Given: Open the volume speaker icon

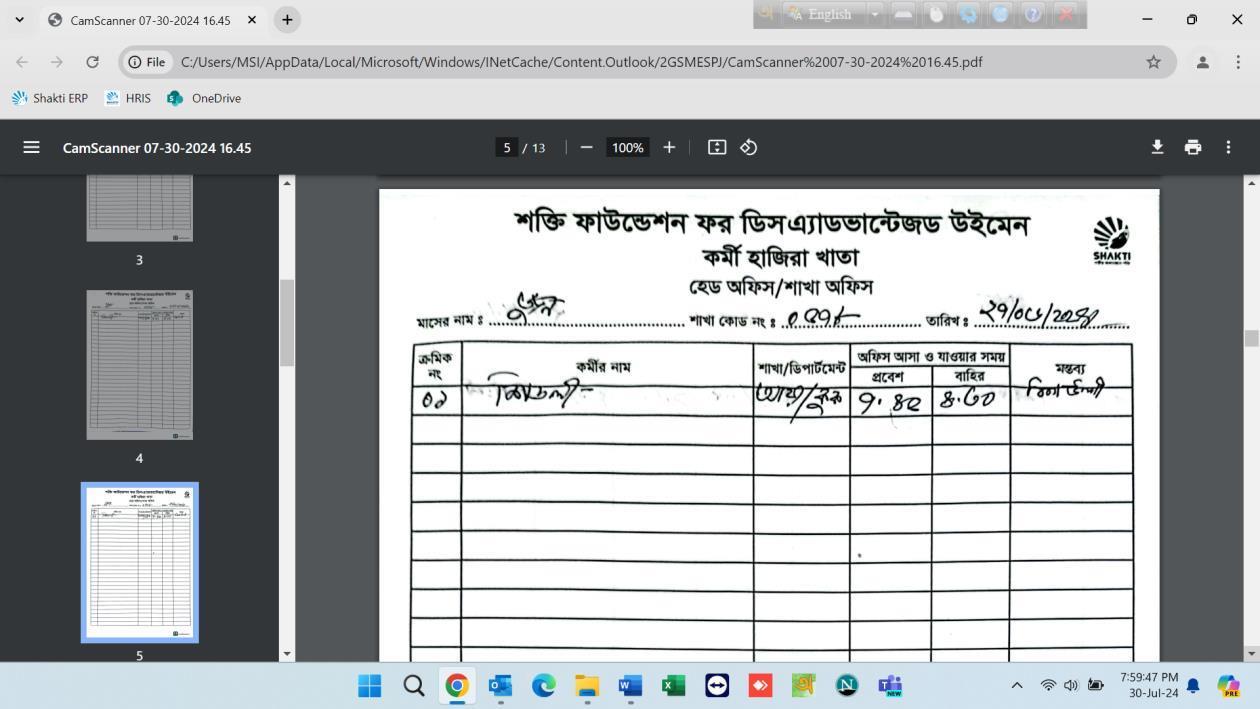Looking at the screenshot, I should point(1071,685).
